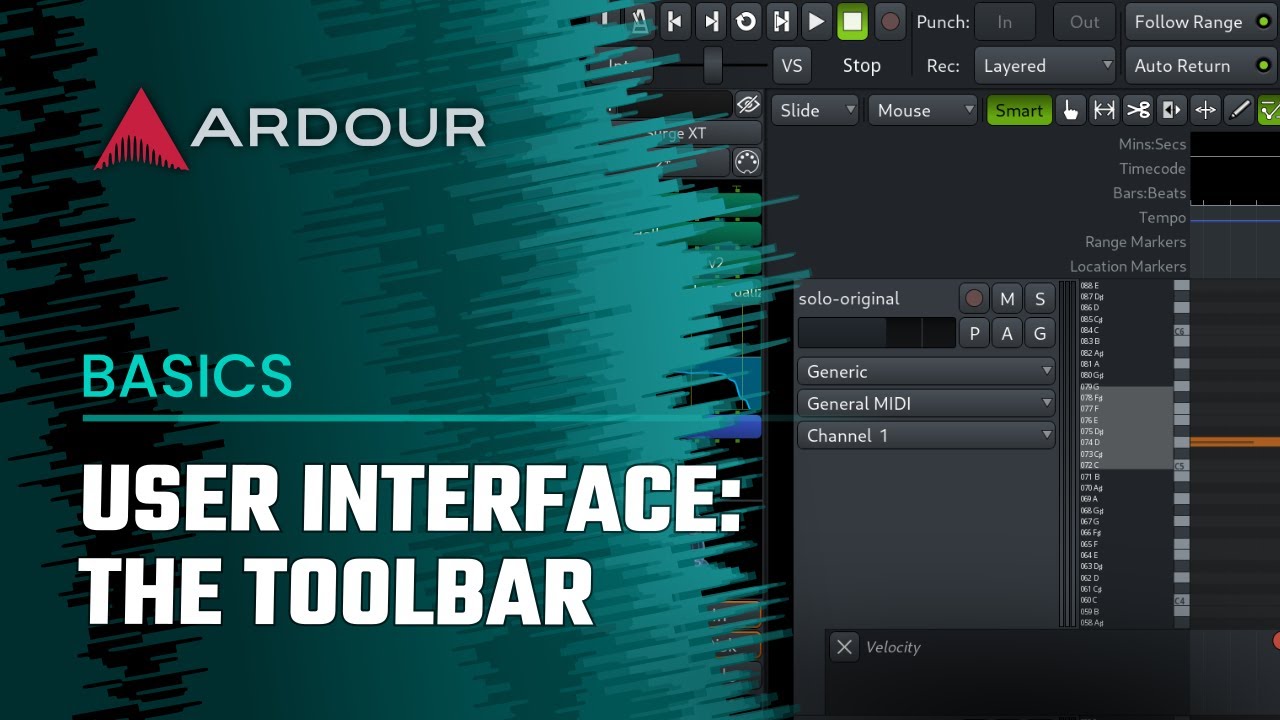1280x720 pixels.
Task: Toggle Follow Range option
Action: pyautogui.click(x=1201, y=22)
